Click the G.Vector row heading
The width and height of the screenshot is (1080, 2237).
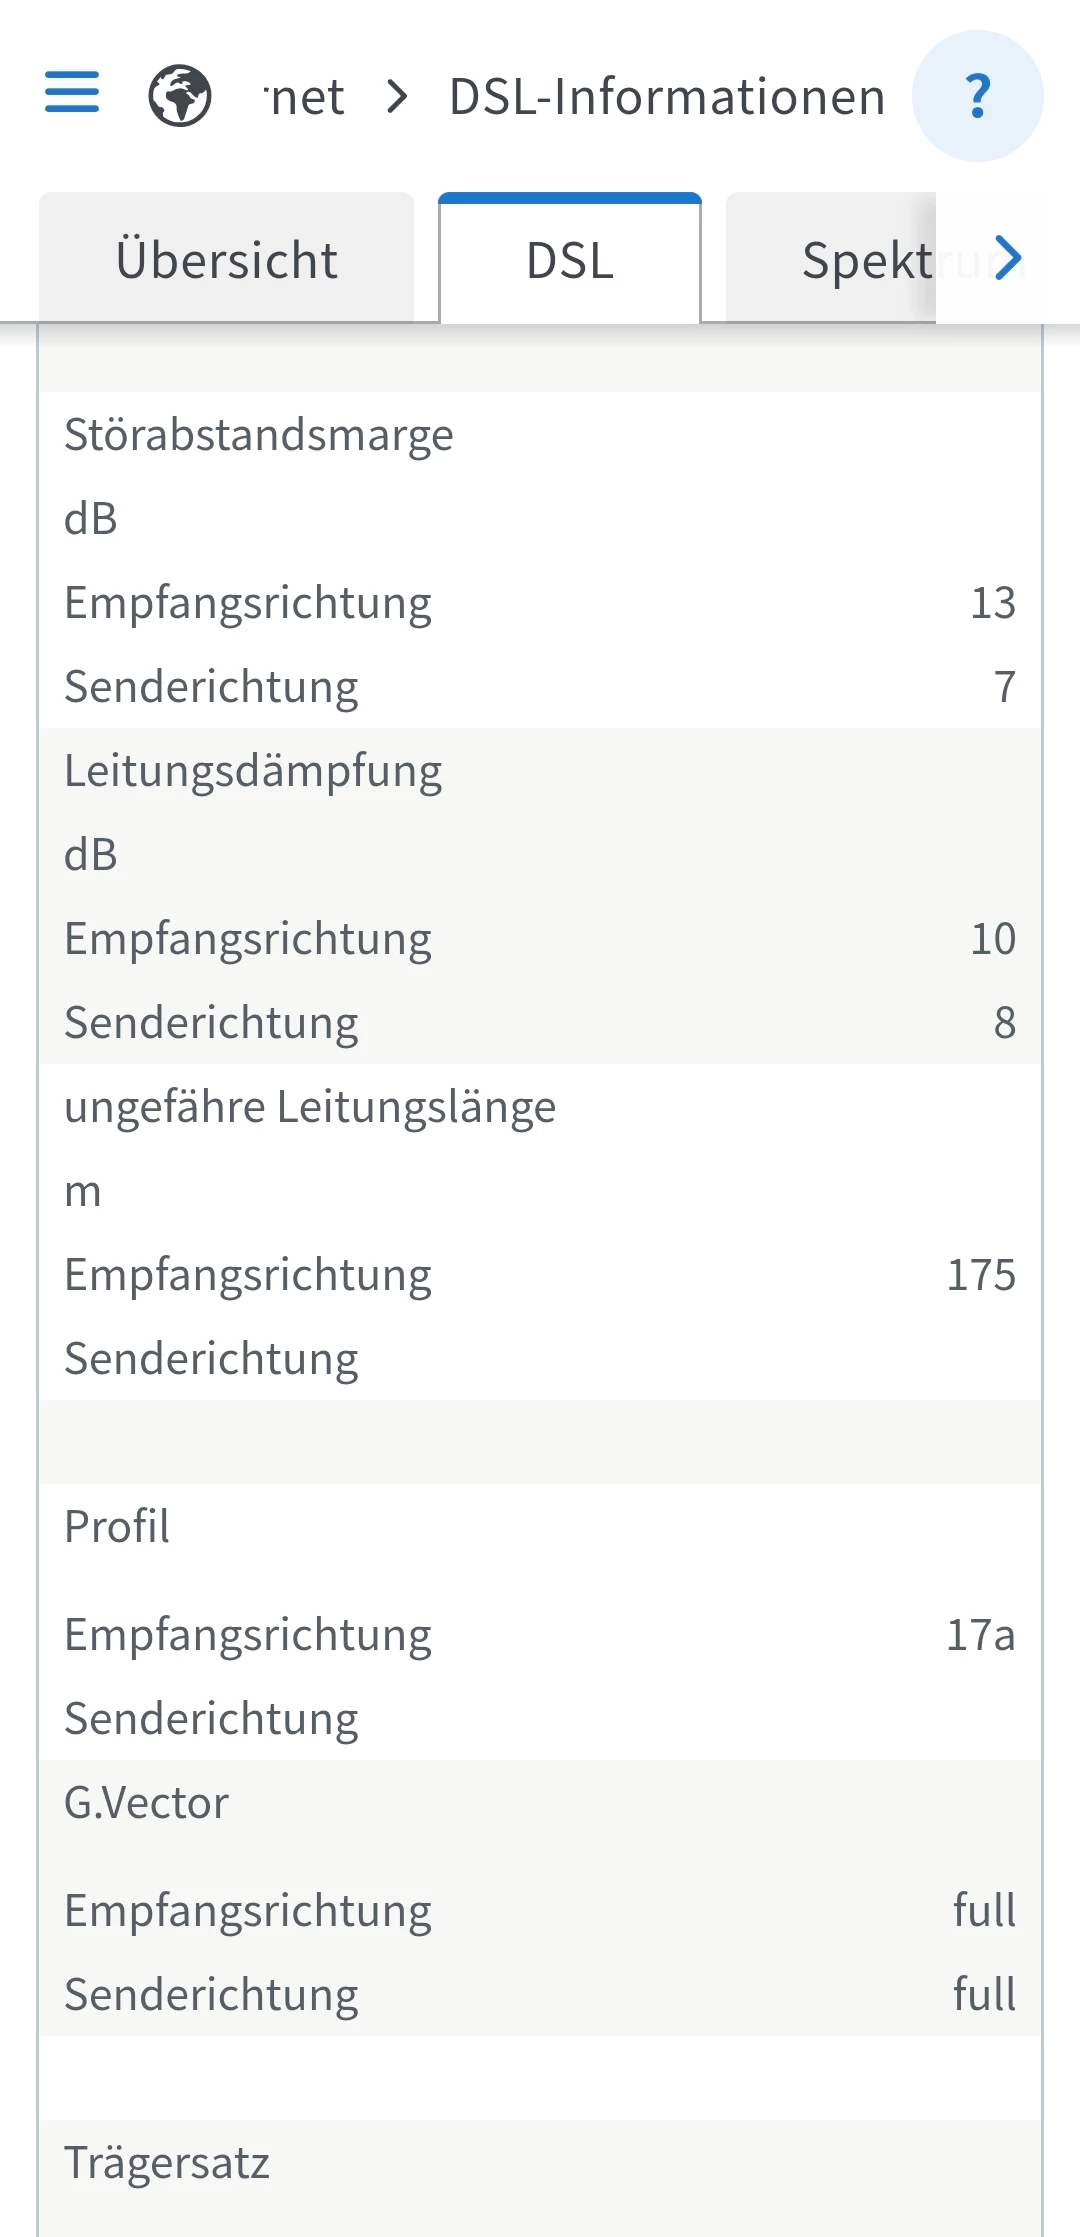click(147, 1803)
